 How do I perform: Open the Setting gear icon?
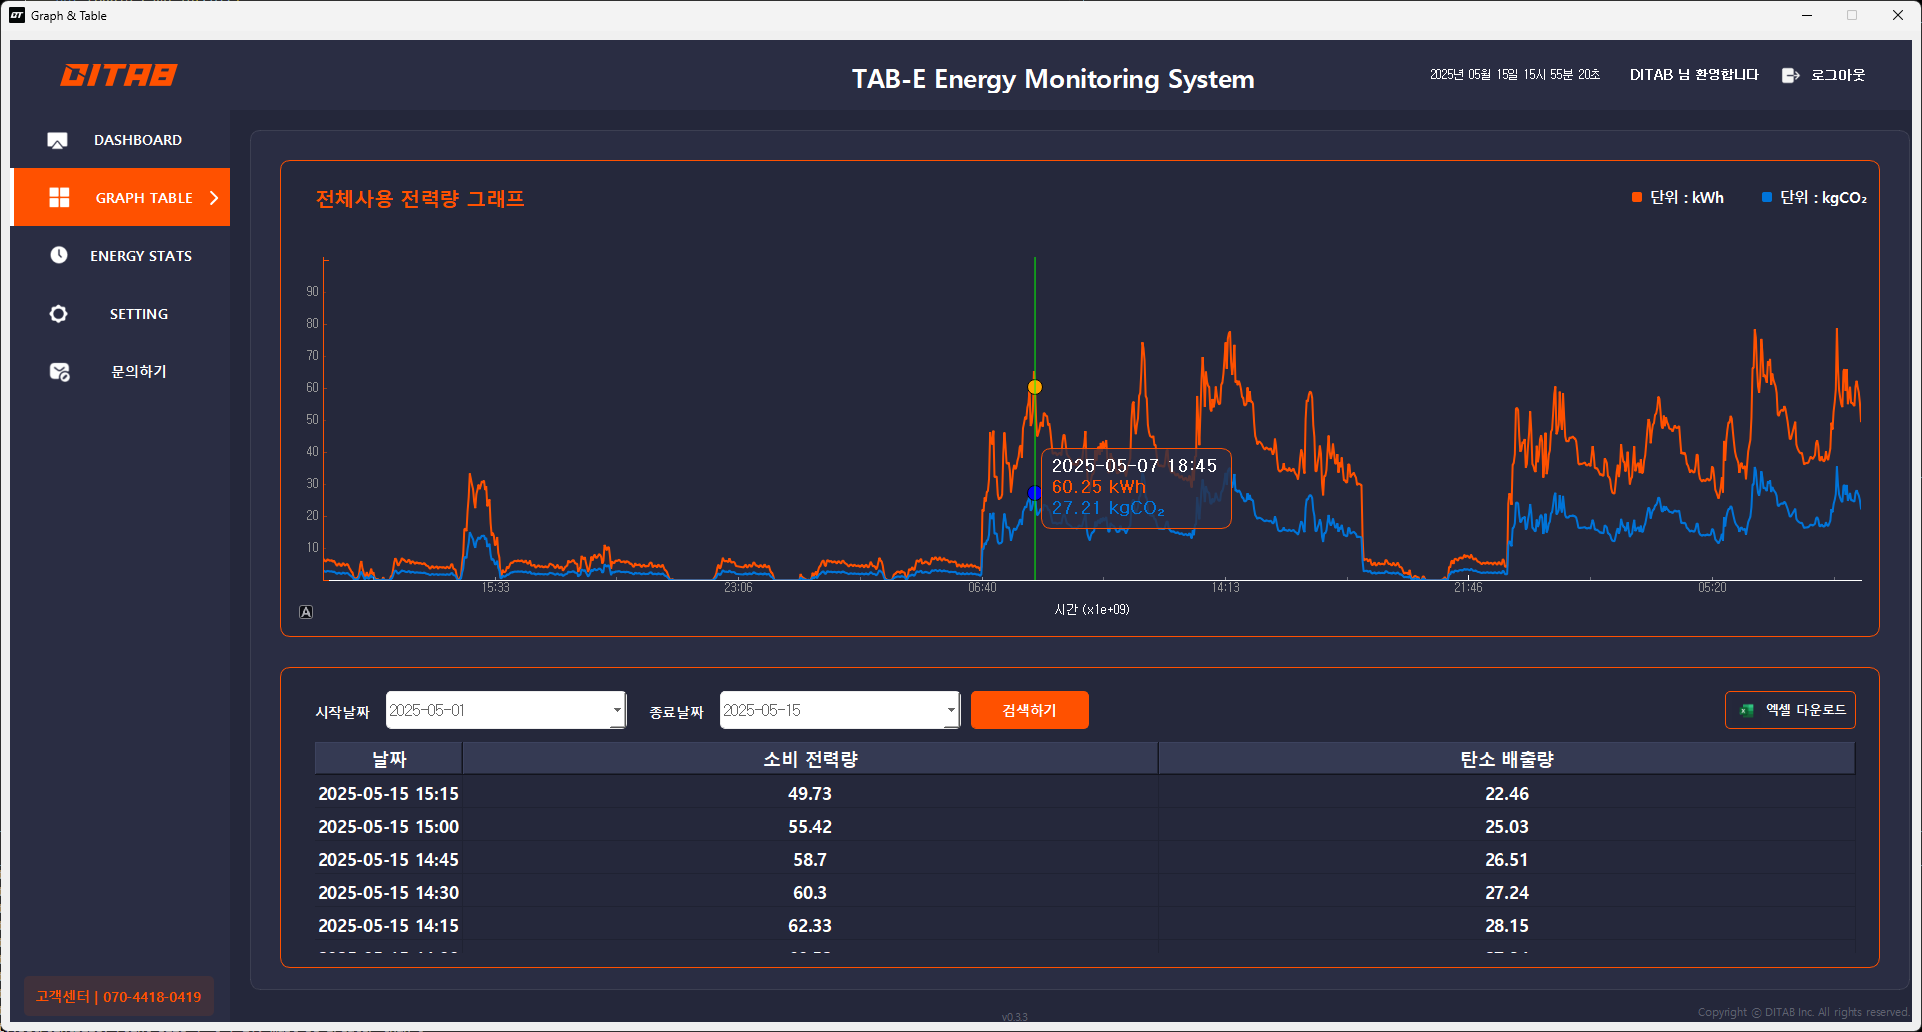[x=59, y=314]
